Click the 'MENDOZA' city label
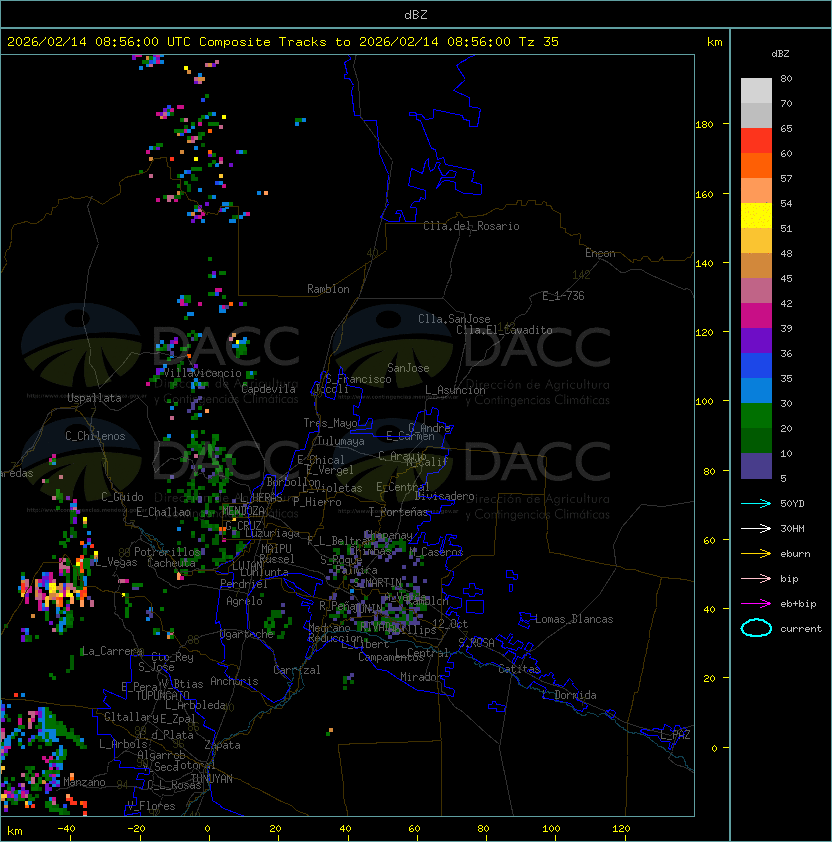The height and width of the screenshot is (842, 832). (x=243, y=510)
